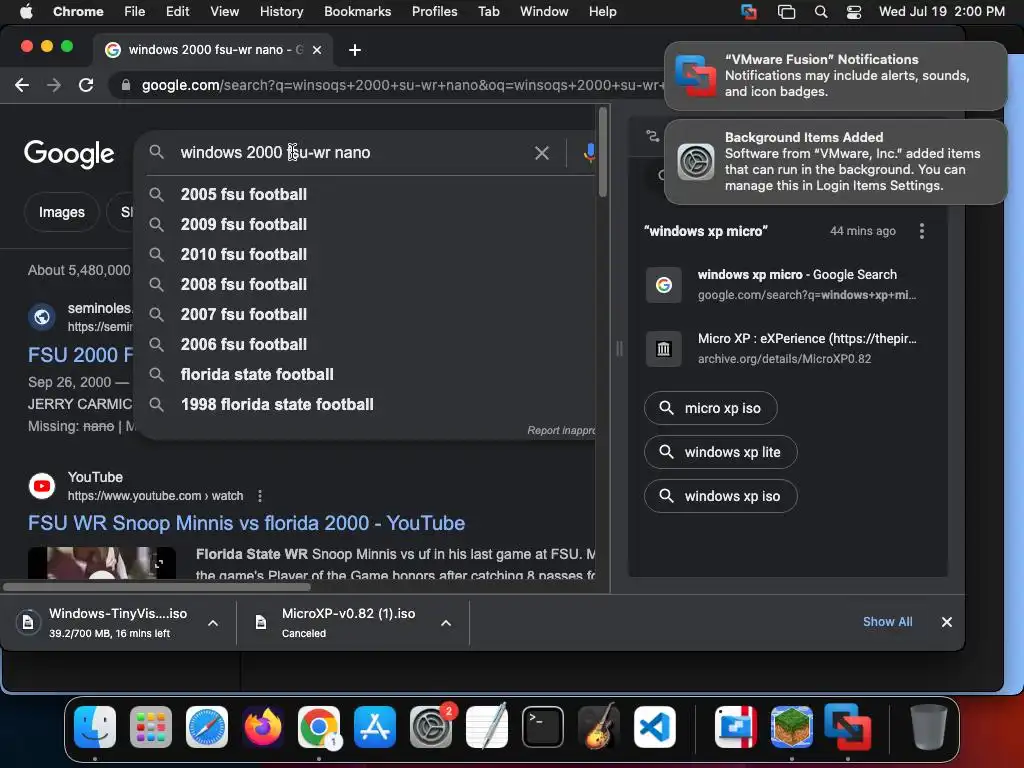Viewport: 1024px width, 768px height.
Task: Expand options for Windows-TinyVista iso download
Action: 213,623
